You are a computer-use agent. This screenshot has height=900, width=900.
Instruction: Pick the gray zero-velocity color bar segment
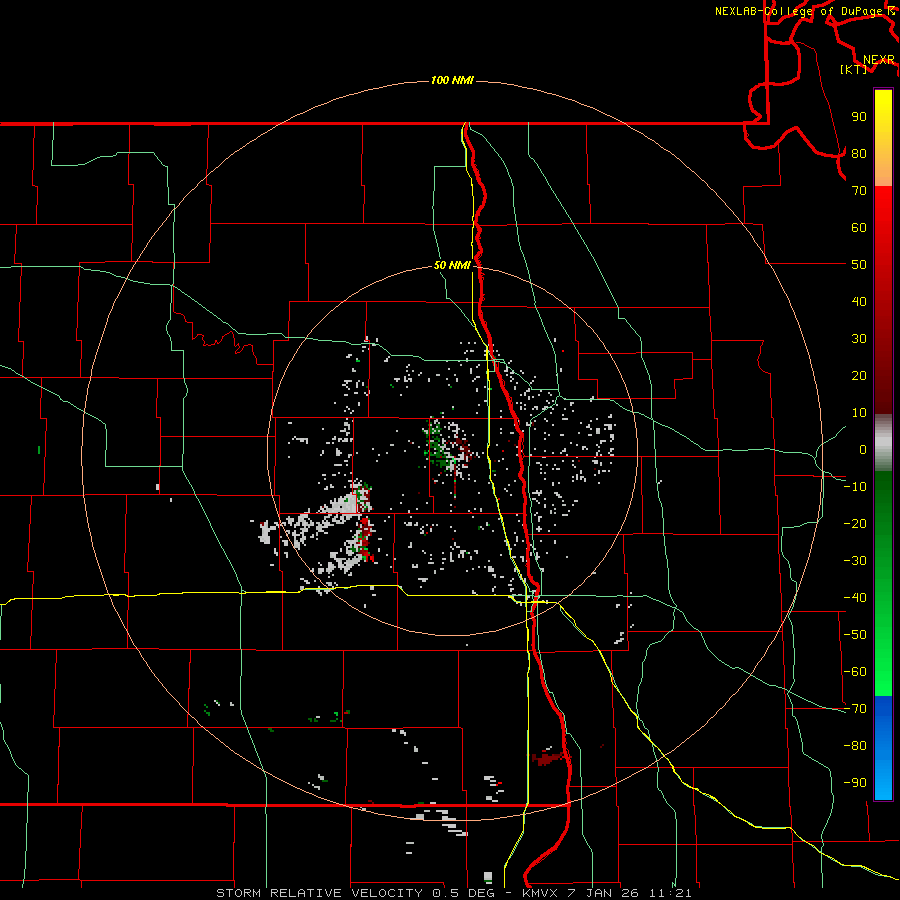coord(883,443)
